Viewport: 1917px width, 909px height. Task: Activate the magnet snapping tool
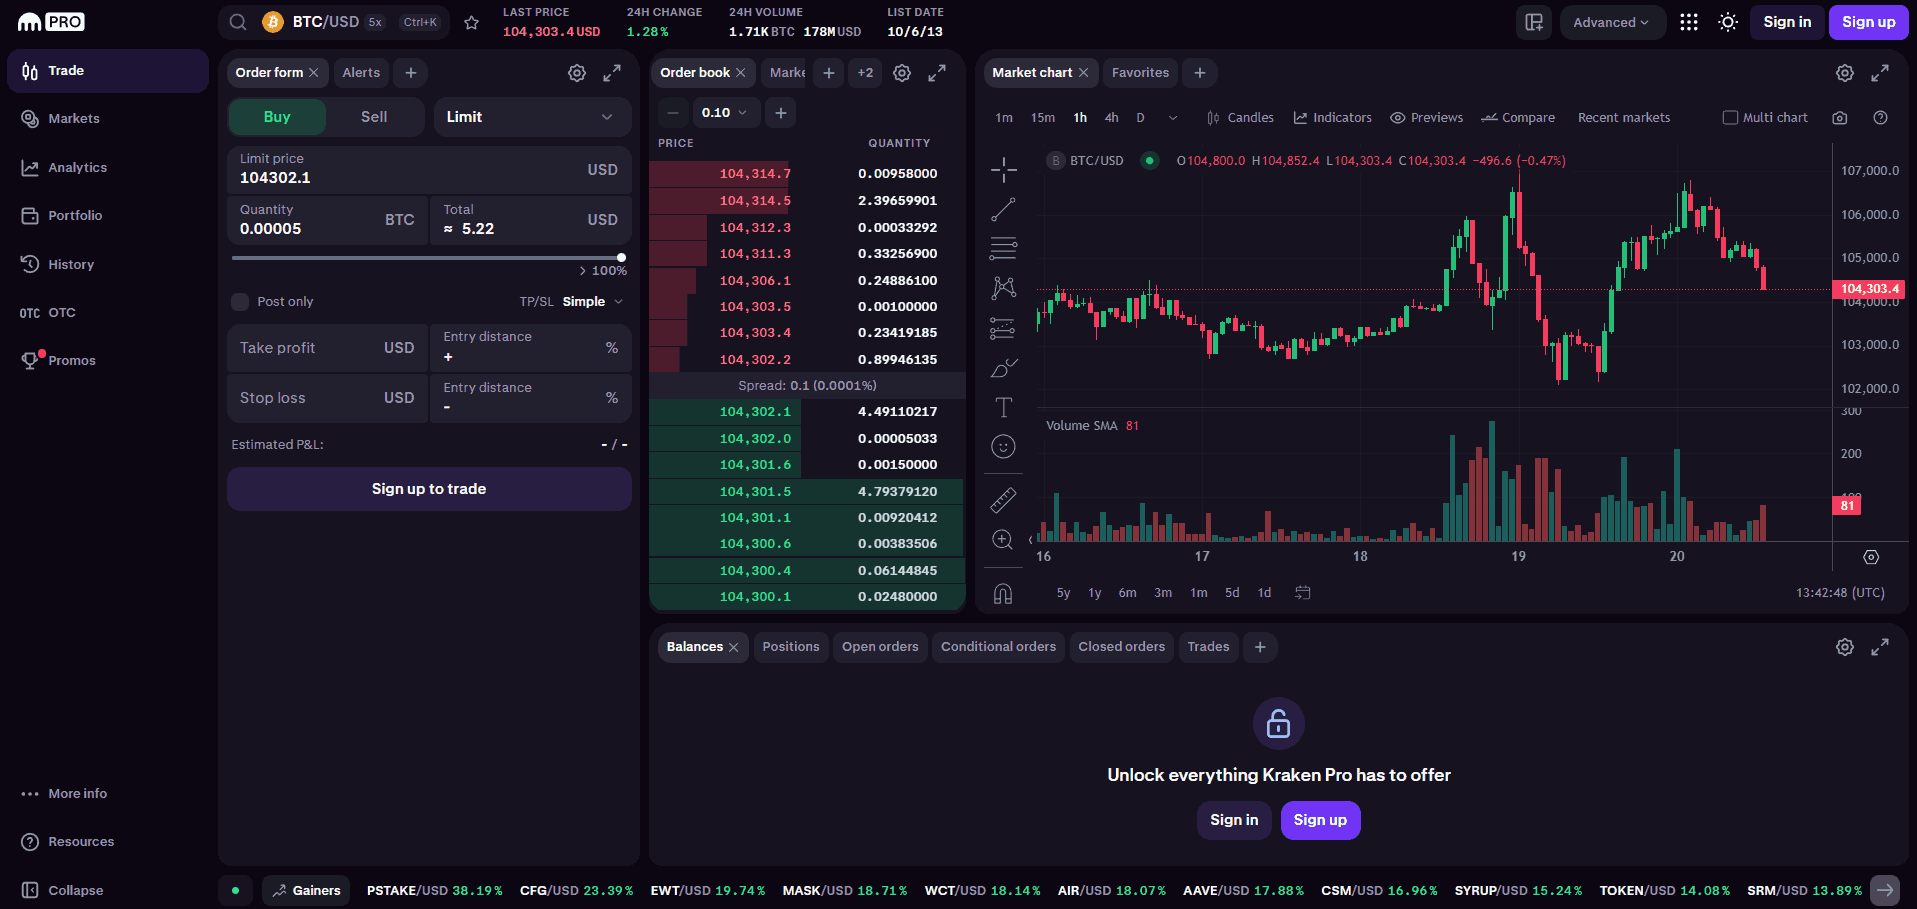(x=1003, y=593)
